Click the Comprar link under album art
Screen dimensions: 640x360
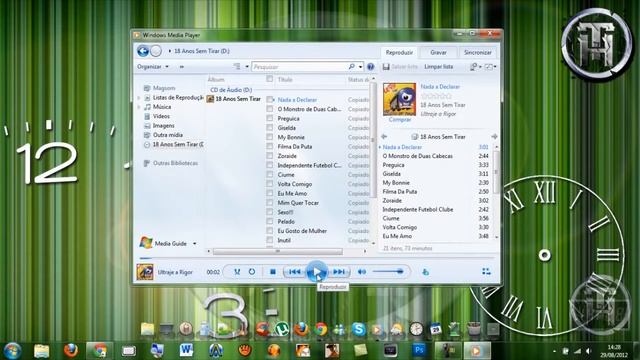click(x=400, y=120)
